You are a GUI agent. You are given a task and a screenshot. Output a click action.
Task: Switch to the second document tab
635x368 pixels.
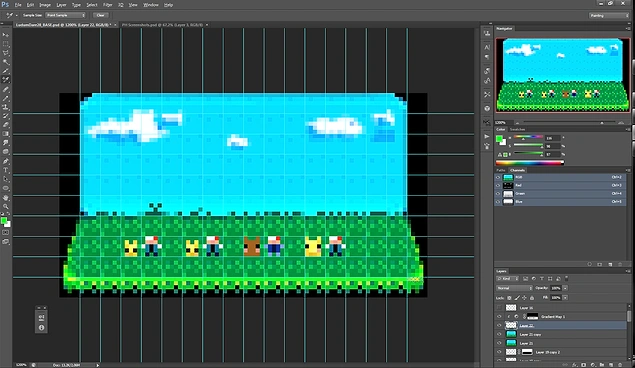(162, 25)
